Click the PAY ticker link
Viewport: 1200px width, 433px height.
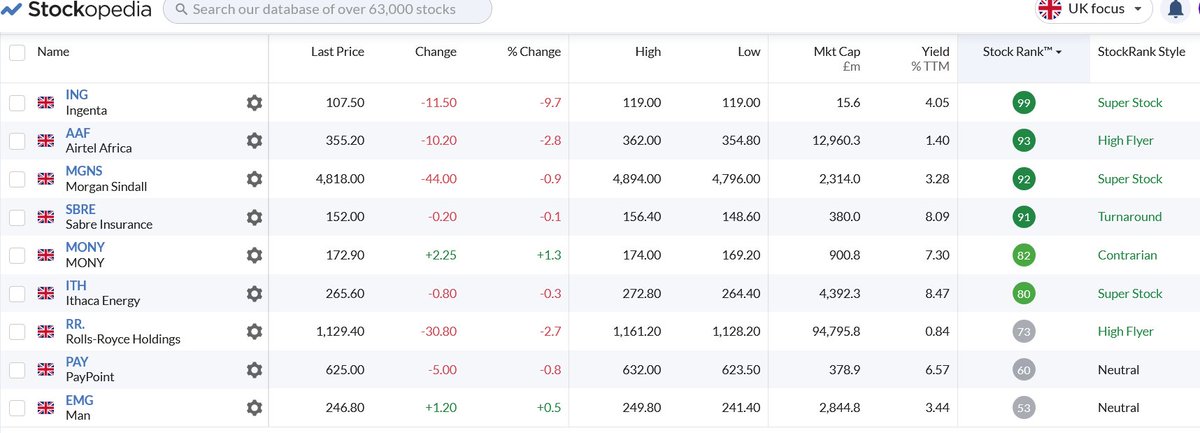pyautogui.click(x=77, y=362)
